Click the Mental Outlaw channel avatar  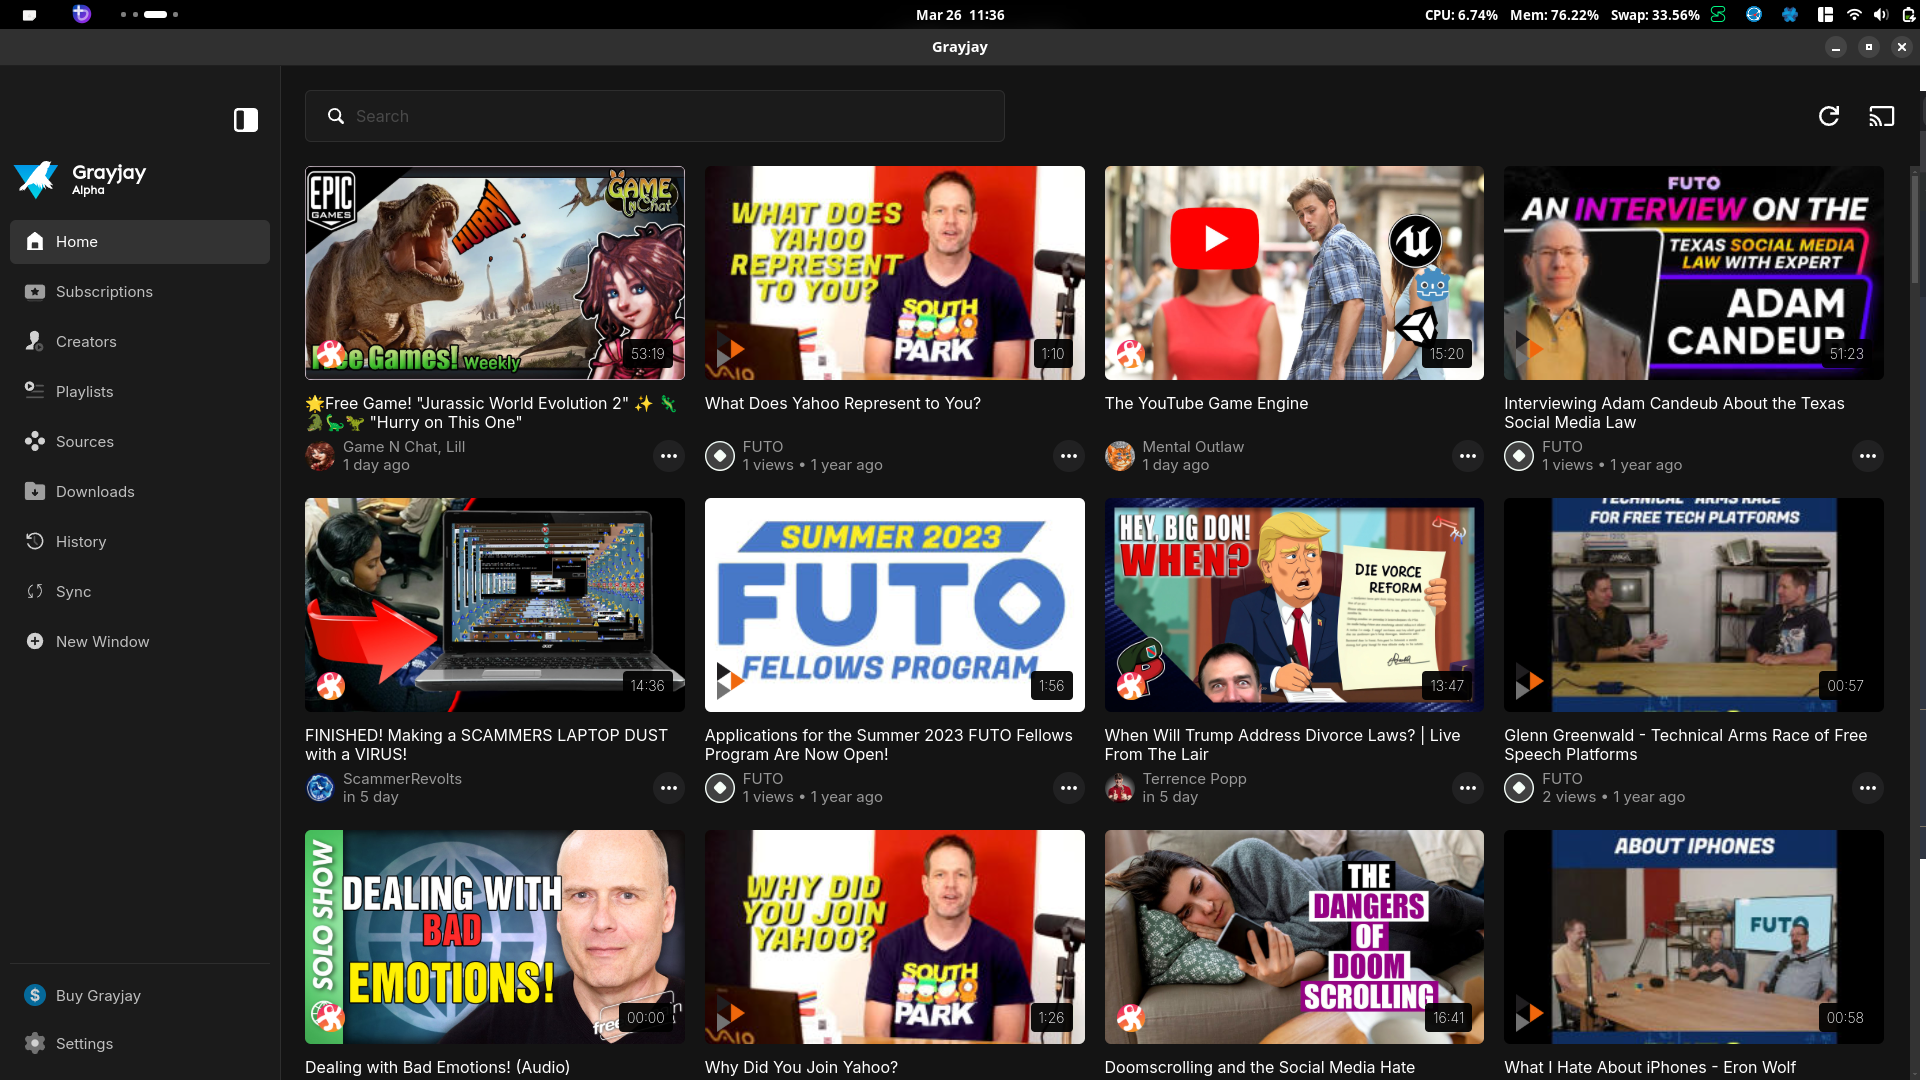point(1120,456)
